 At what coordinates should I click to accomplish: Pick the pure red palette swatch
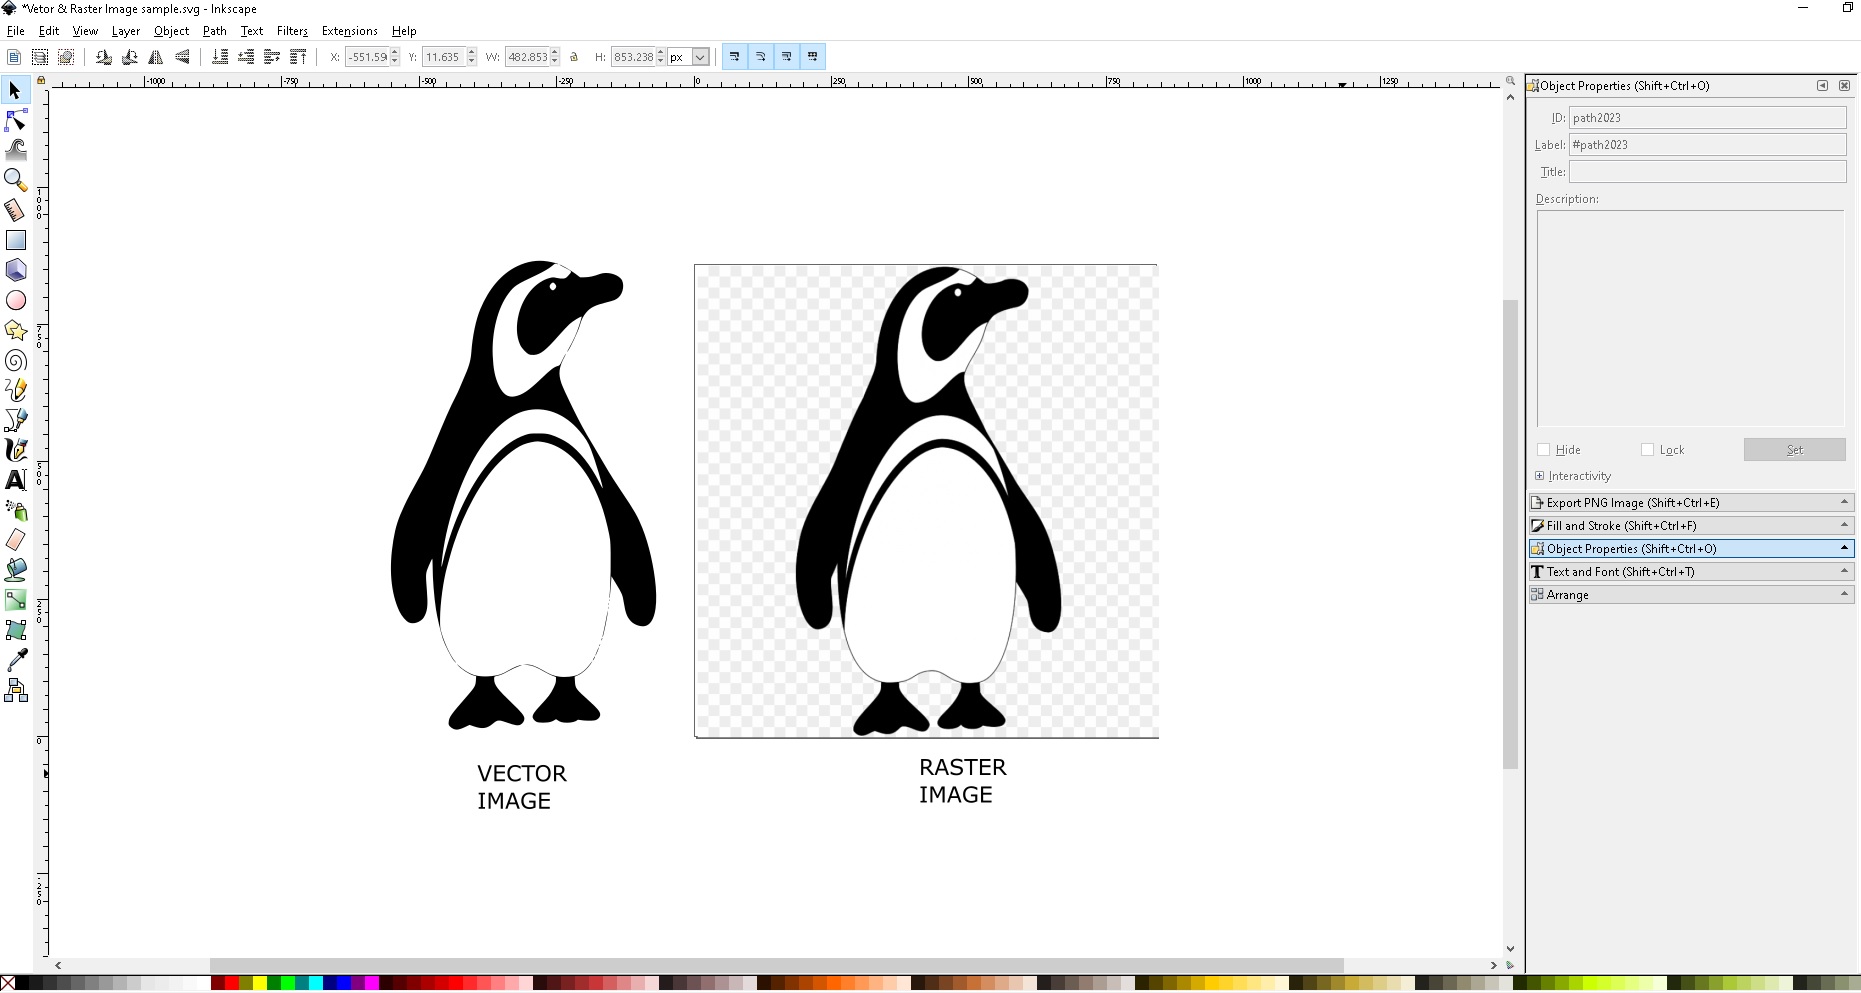[x=232, y=984]
